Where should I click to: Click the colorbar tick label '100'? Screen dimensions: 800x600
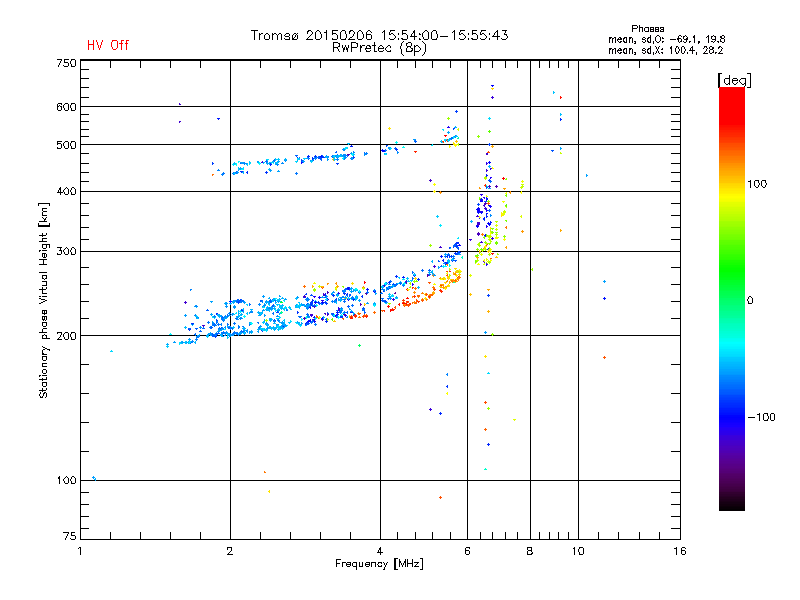tap(757, 184)
